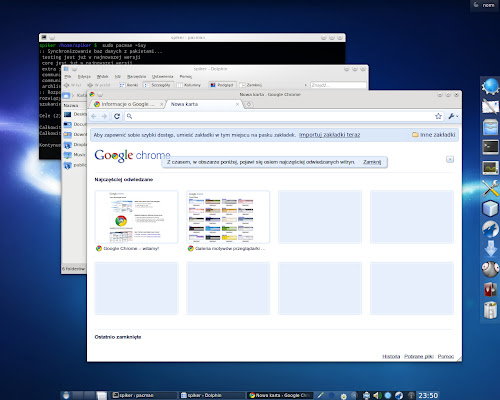This screenshot has height=400, width=500.
Task: Open the 'Plik' menu in Dolphin
Action: pyautogui.click(x=68, y=77)
